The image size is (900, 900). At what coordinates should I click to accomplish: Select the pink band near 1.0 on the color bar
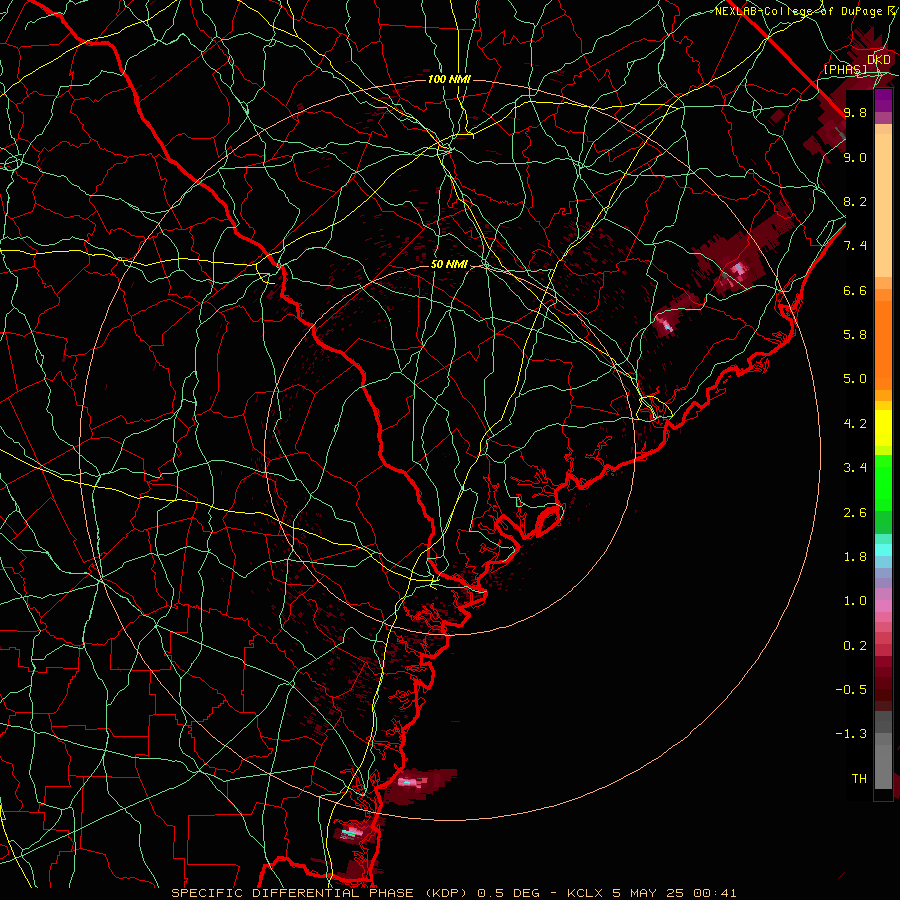[x=883, y=606]
